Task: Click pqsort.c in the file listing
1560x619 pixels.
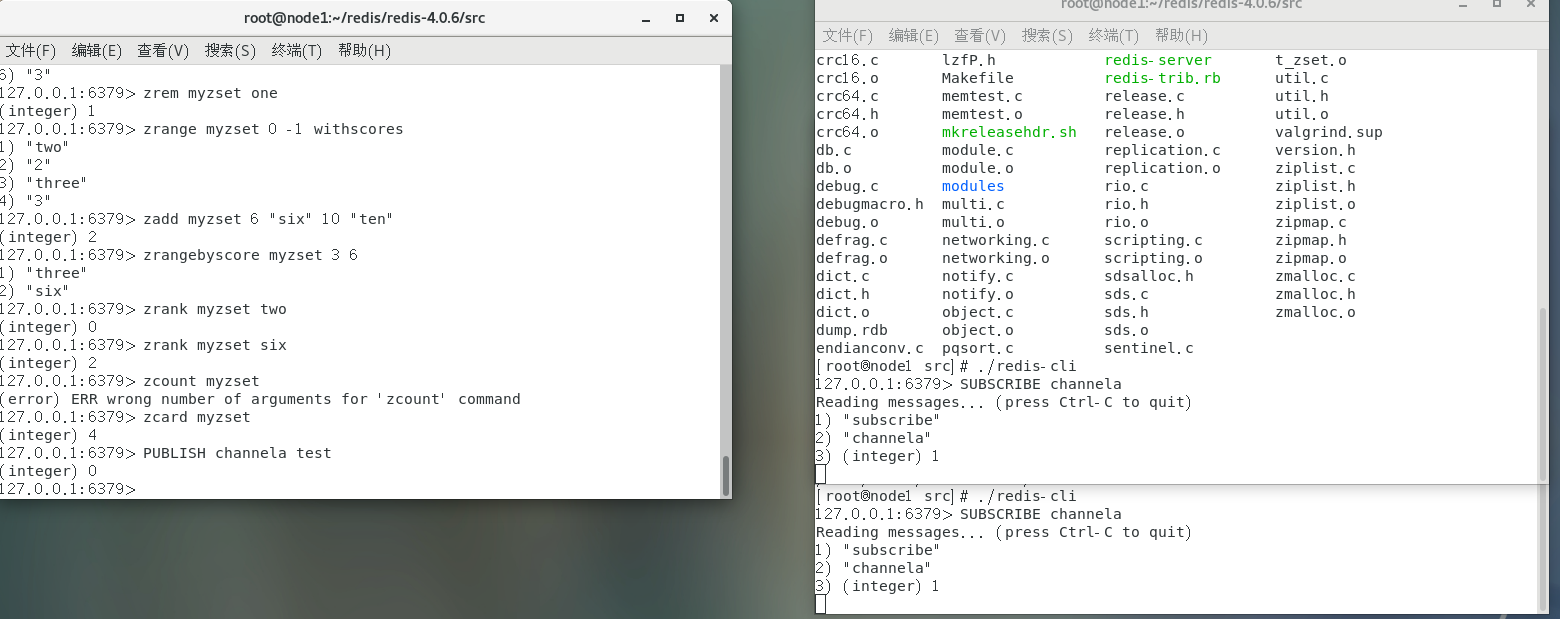Action: click(977, 348)
